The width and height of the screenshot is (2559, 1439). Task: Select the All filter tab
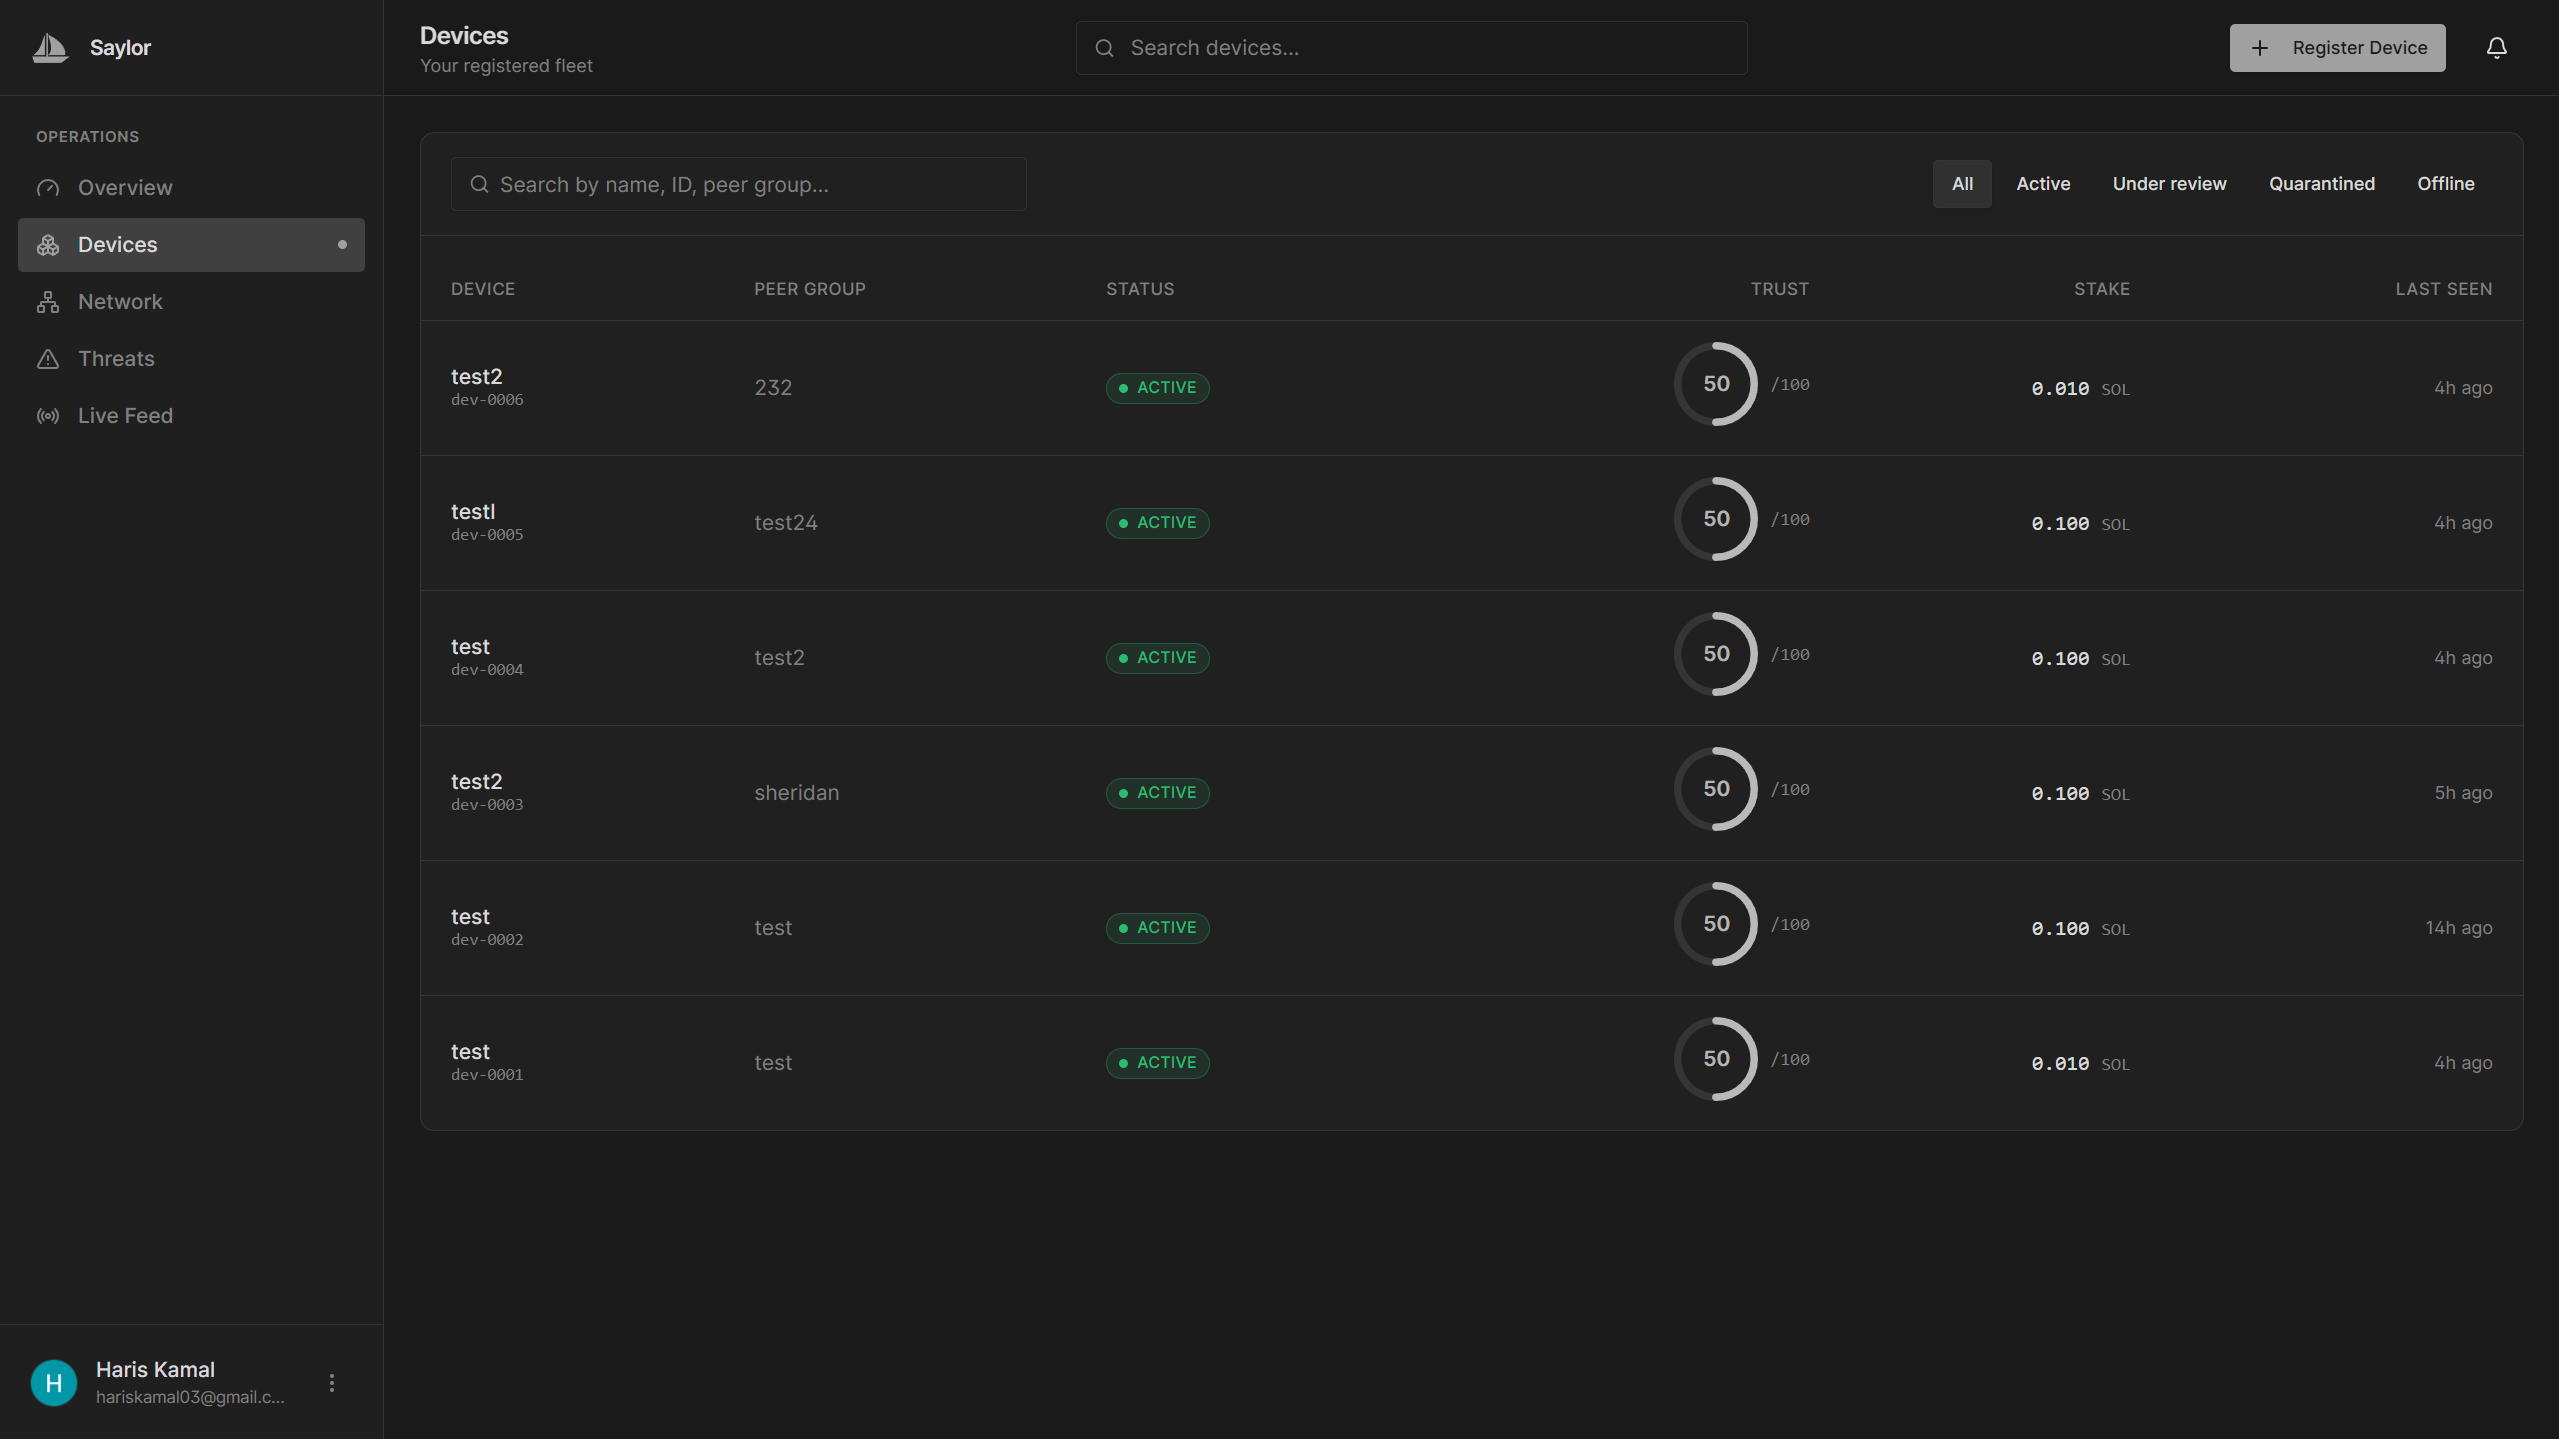(x=1961, y=184)
